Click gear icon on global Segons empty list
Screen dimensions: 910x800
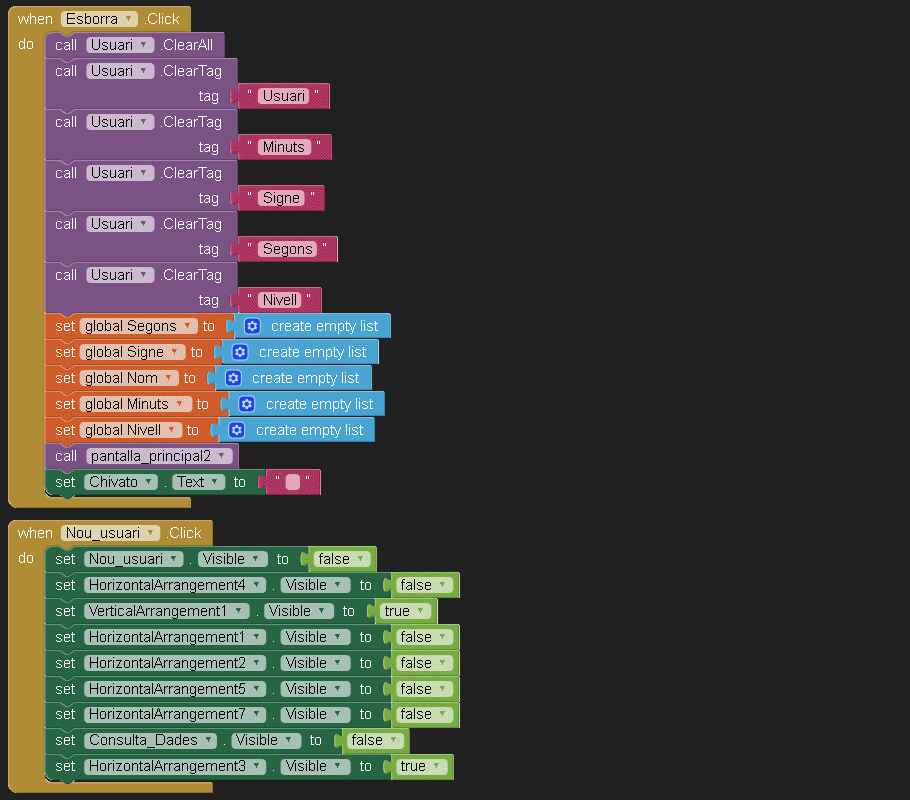tap(252, 326)
